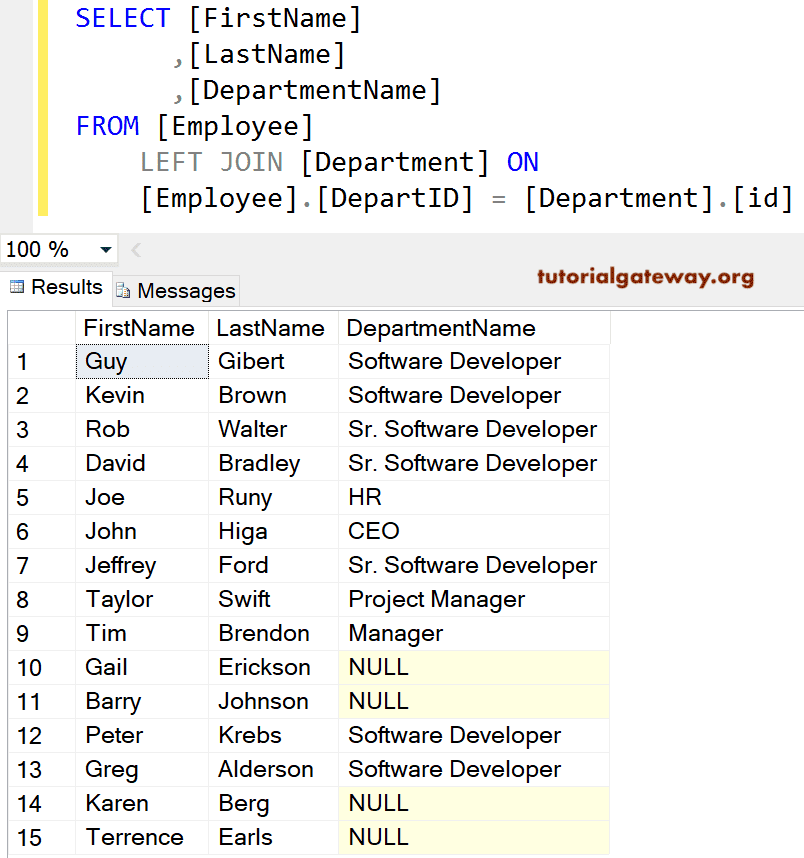The width and height of the screenshot is (804, 858).
Task: Click the Messages tab page icon
Action: pos(123,291)
